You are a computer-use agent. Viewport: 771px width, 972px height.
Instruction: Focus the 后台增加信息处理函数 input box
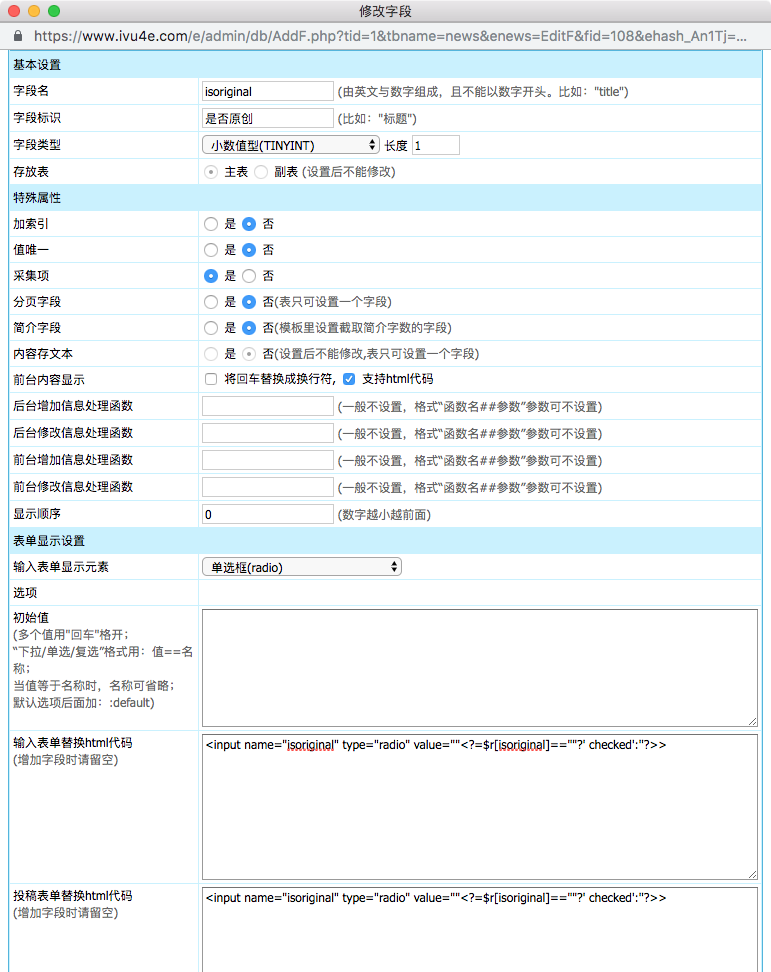[267, 406]
